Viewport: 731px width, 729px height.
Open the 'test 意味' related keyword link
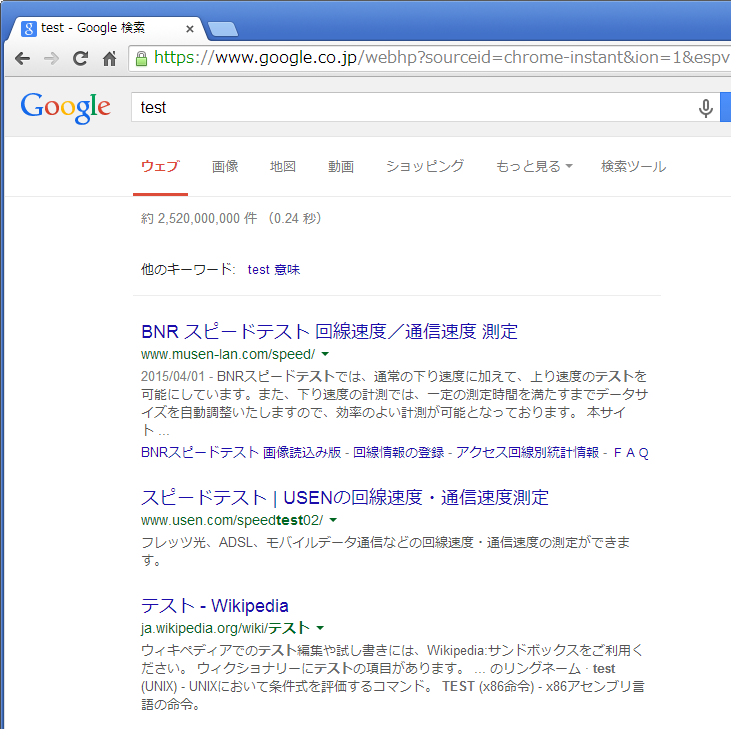tap(274, 269)
